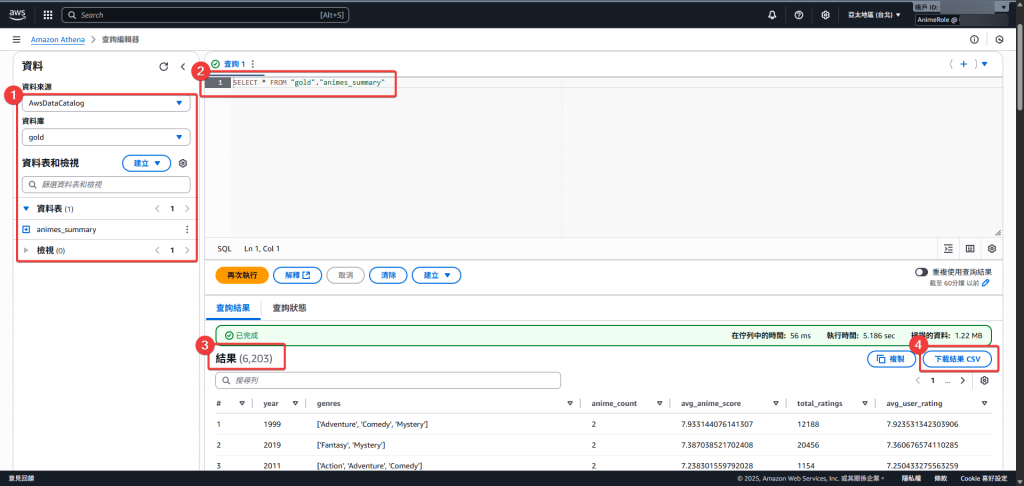This screenshot has width=1024, height=486.
Task: Click the results cell with year 1999
Action: (x=272, y=425)
